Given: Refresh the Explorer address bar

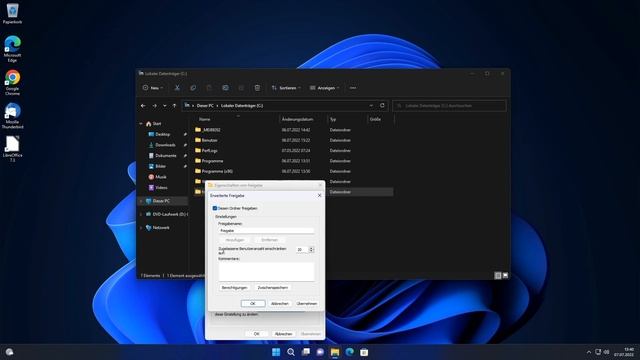Looking at the screenshot, I should click(x=382, y=105).
